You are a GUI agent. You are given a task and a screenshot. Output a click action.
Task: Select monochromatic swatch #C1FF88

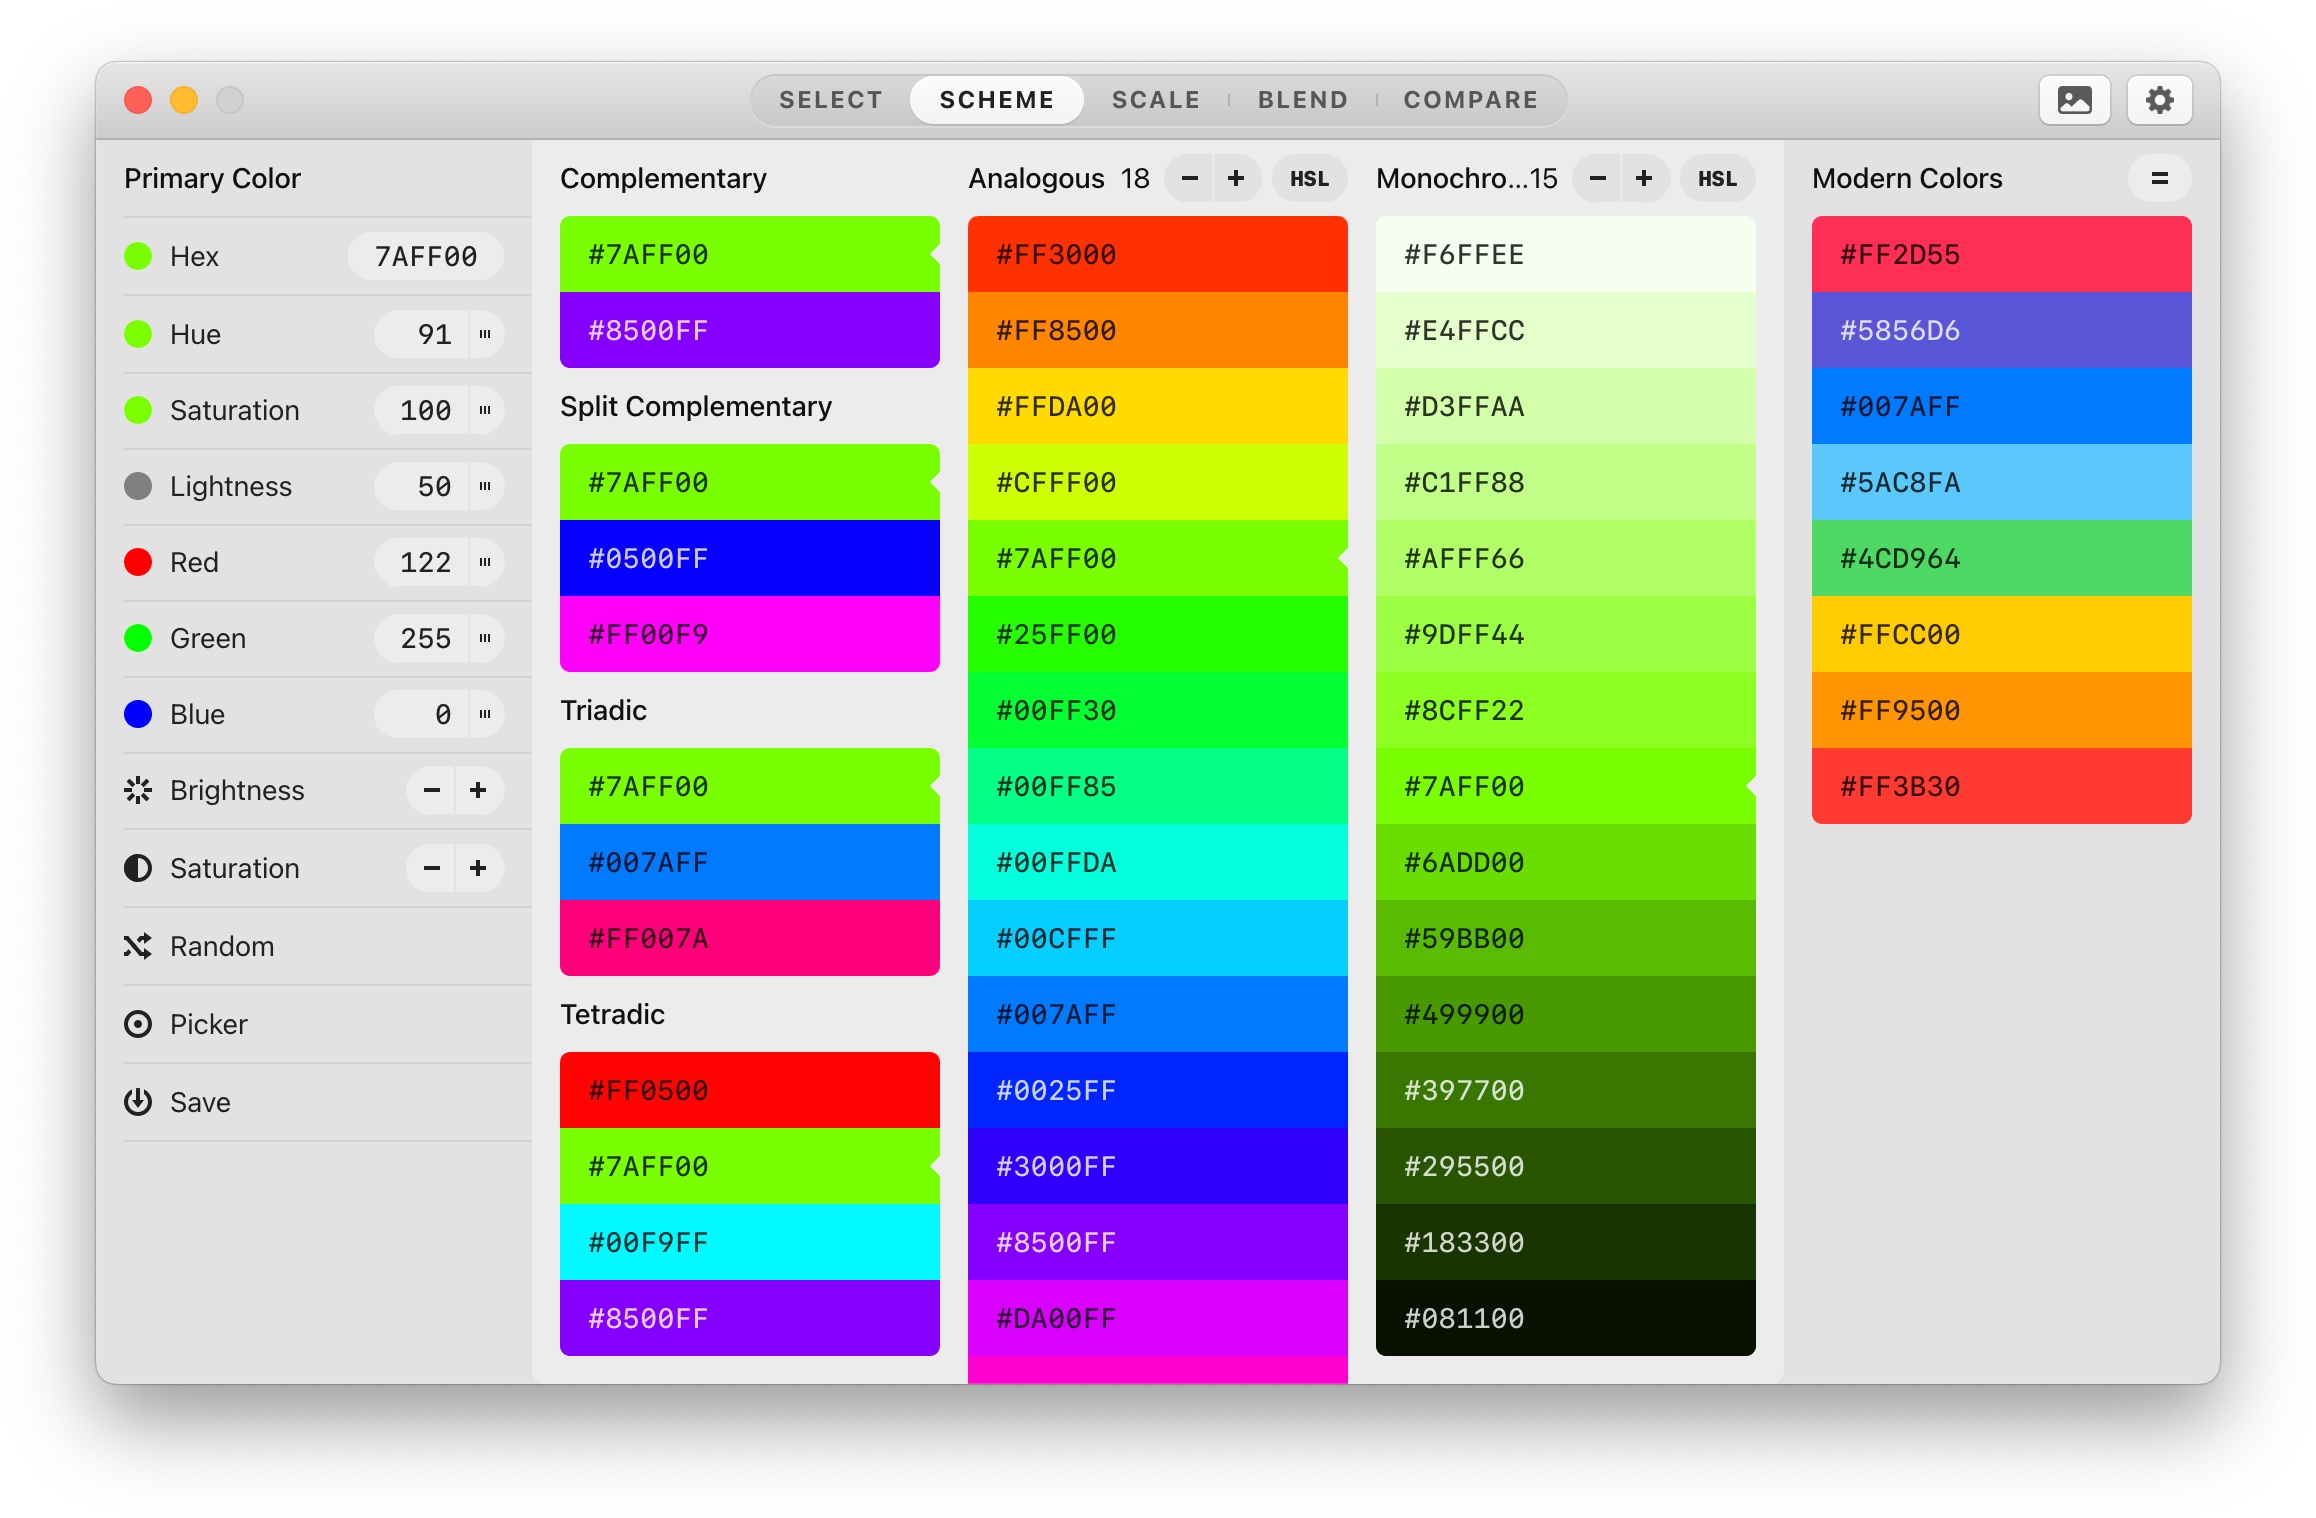(x=1565, y=482)
